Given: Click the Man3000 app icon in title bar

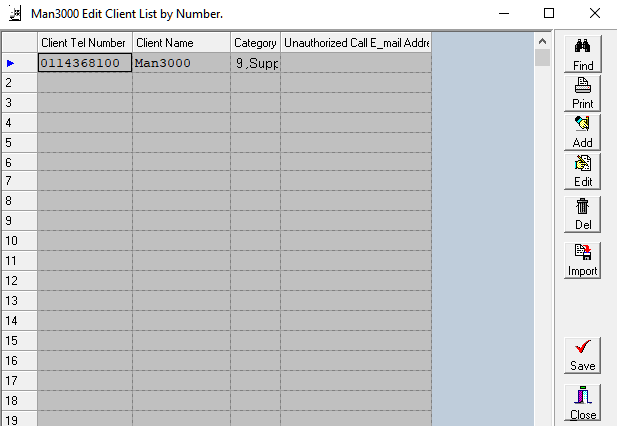Looking at the screenshot, I should tap(16, 14).
